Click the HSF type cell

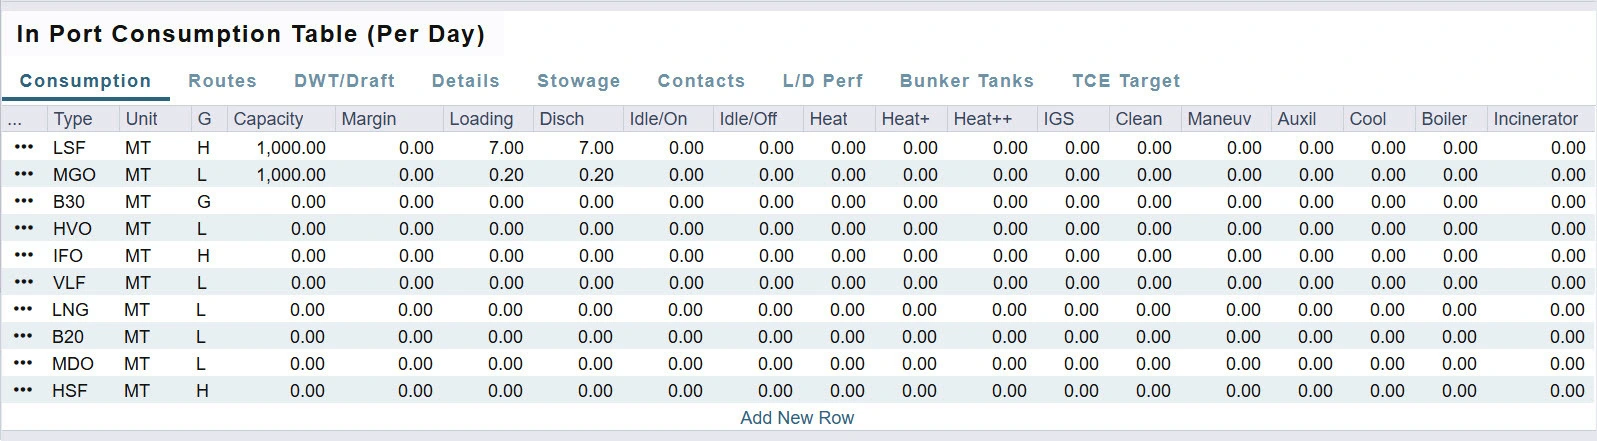[x=83, y=391]
